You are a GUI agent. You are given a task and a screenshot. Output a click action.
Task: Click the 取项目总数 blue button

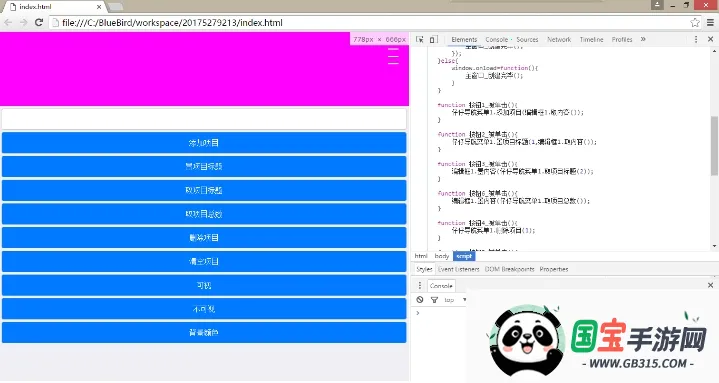point(204,214)
